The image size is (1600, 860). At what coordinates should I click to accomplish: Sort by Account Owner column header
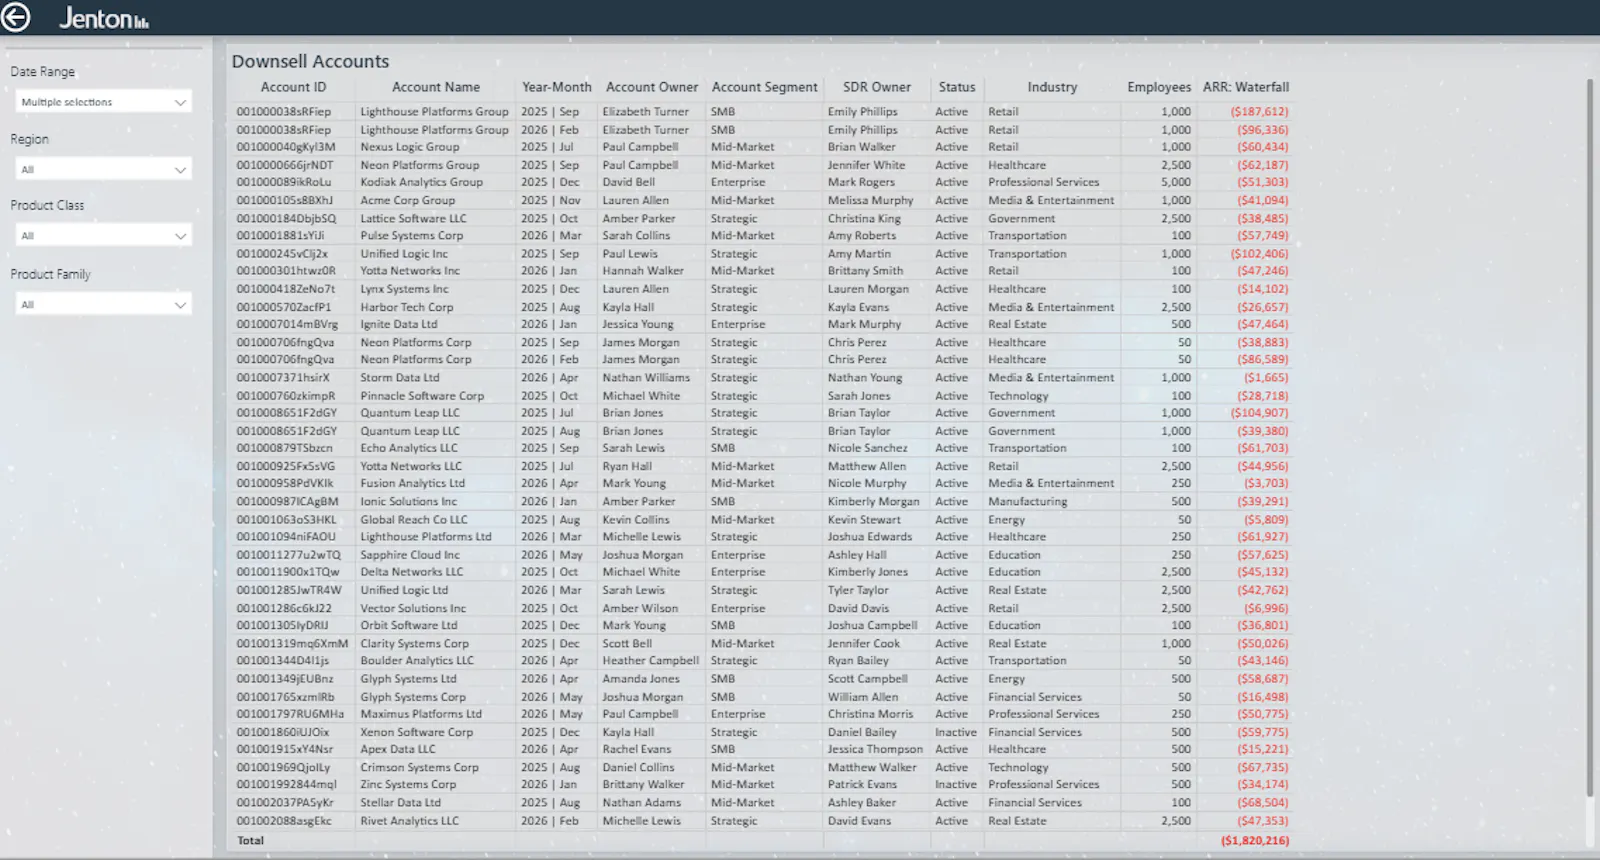coord(651,87)
